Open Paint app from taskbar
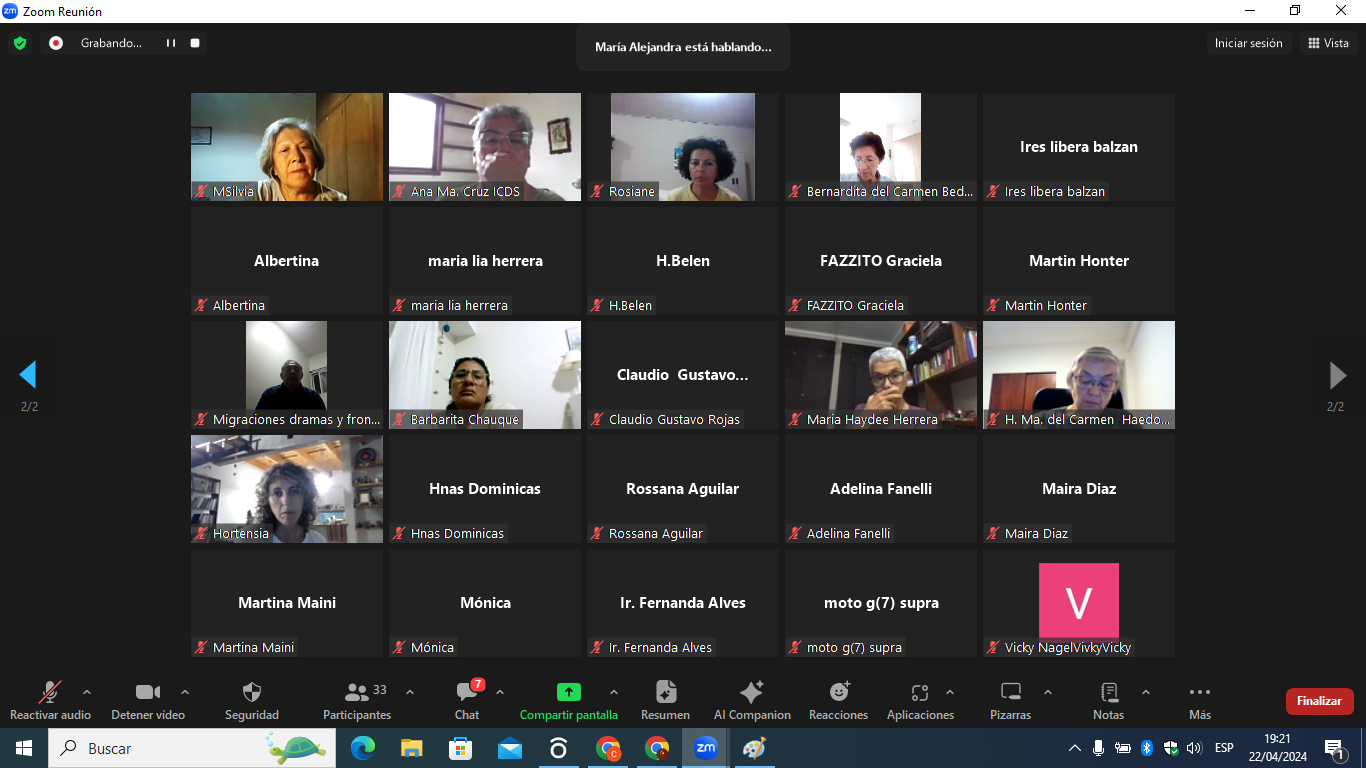Image resolution: width=1366 pixels, height=768 pixels. [755, 748]
